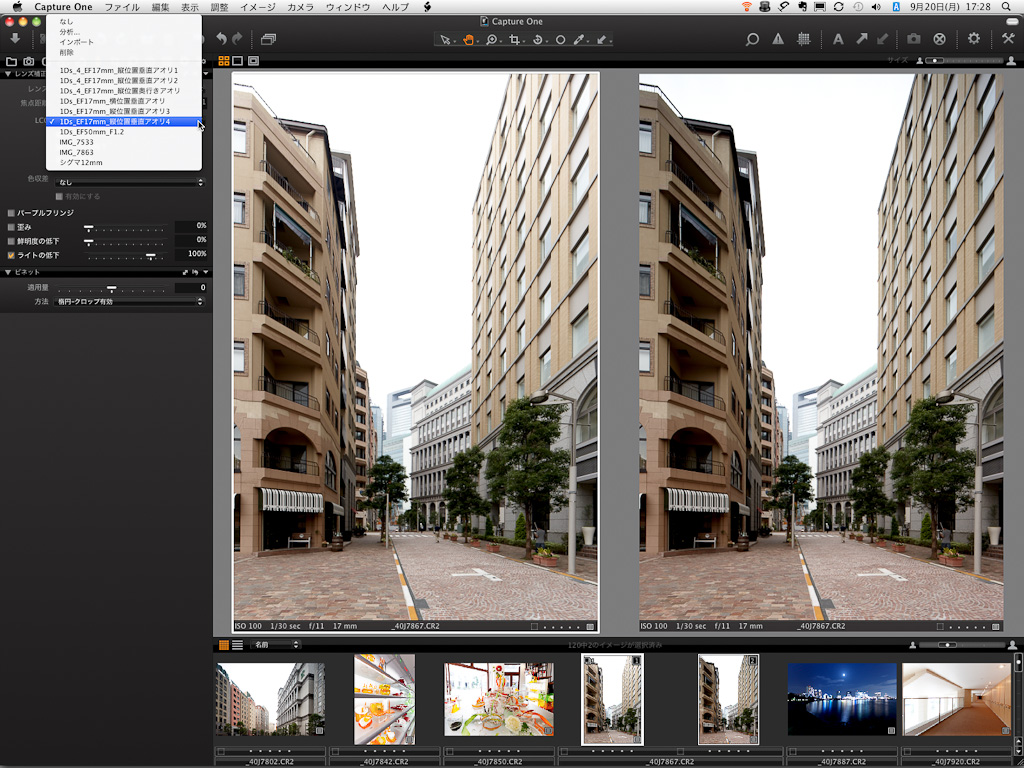This screenshot has height=768, width=1024.
Task: Click インポート in the popup menu
Action: click(x=77, y=42)
